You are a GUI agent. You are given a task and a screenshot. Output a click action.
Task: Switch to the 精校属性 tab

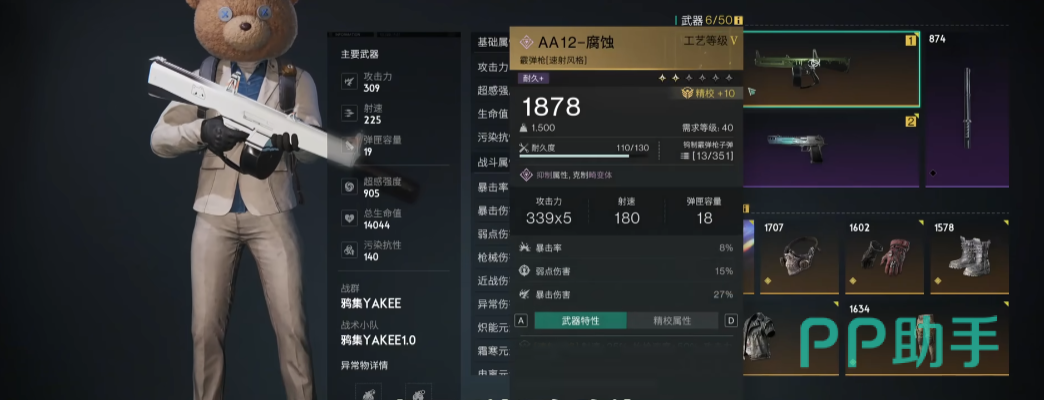[x=672, y=321]
